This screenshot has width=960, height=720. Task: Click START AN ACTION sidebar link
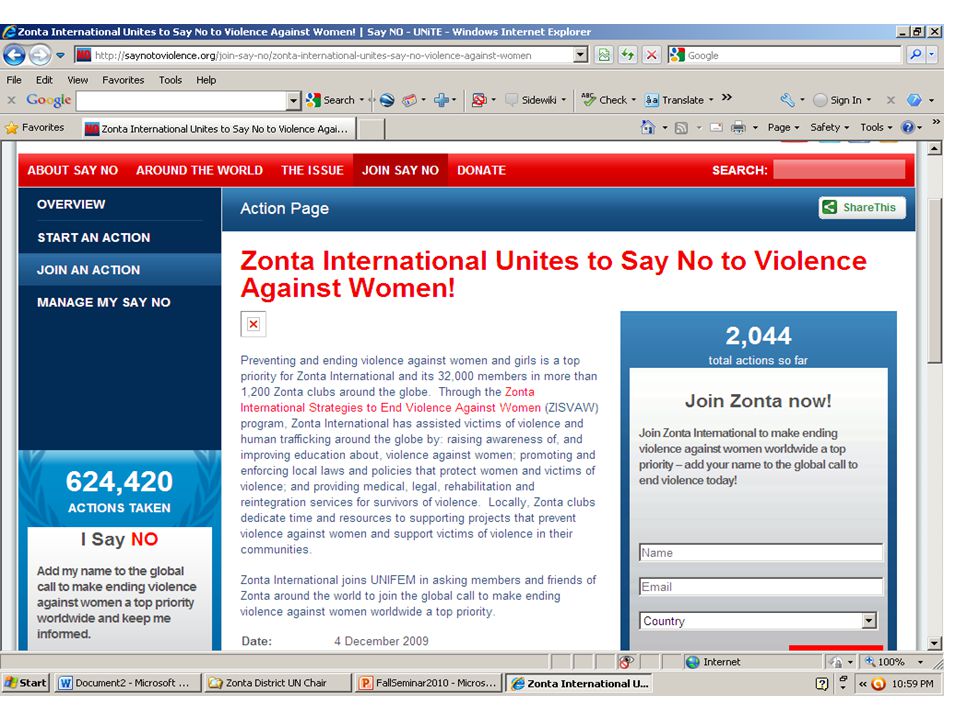tap(94, 238)
